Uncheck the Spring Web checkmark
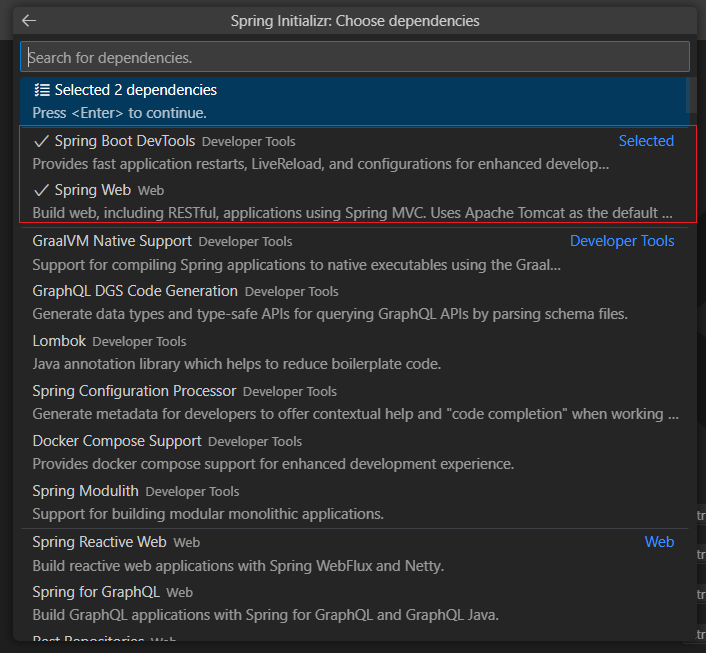Viewport: 706px width, 653px height. 41,190
